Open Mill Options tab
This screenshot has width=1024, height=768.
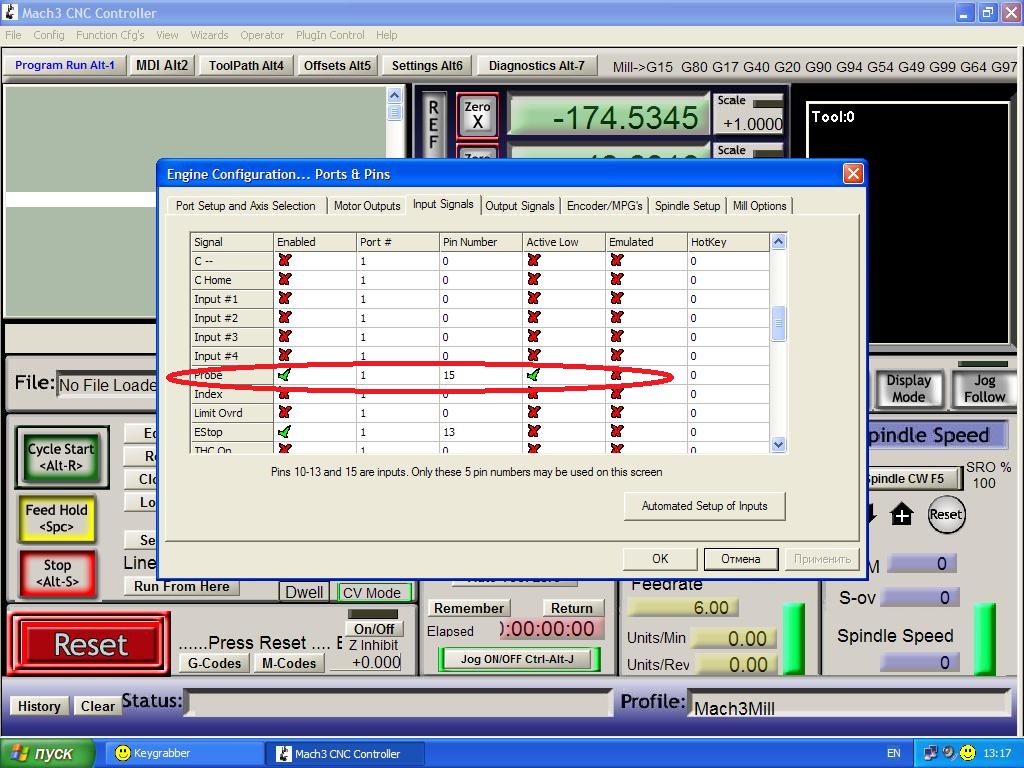tap(760, 206)
